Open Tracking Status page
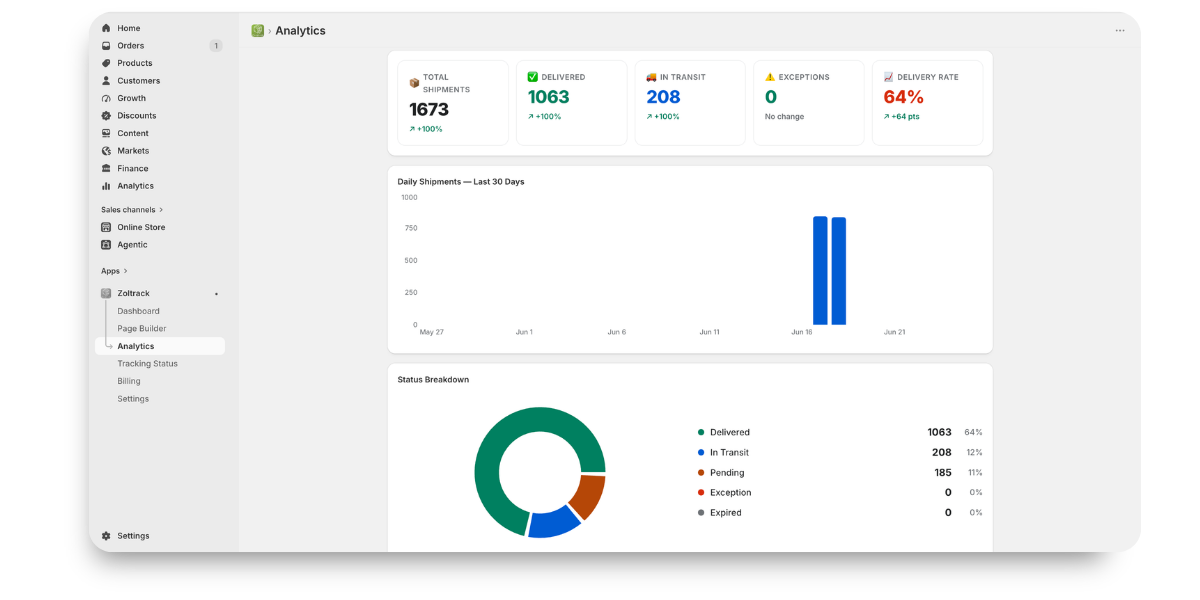 click(x=147, y=364)
